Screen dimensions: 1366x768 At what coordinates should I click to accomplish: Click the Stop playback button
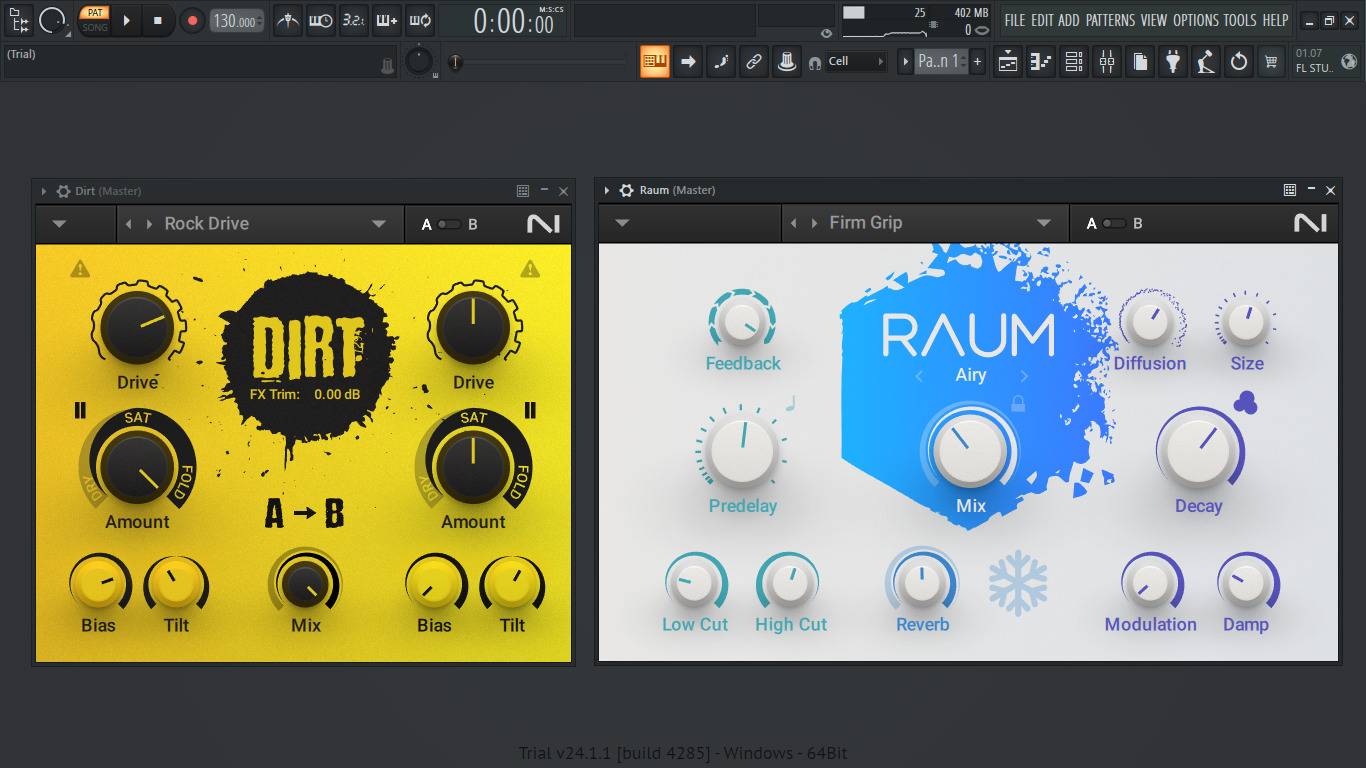tap(157, 20)
